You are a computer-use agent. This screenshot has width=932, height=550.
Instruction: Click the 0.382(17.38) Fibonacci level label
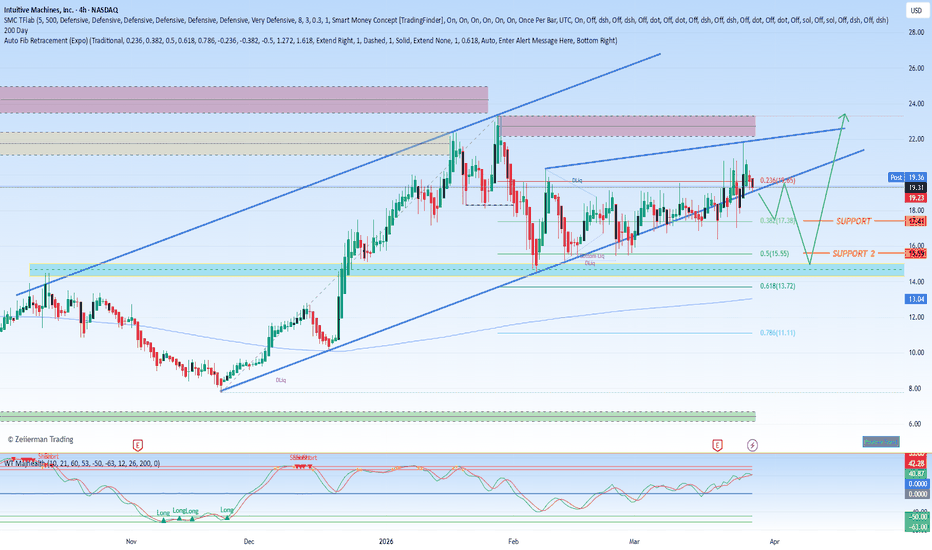(777, 221)
